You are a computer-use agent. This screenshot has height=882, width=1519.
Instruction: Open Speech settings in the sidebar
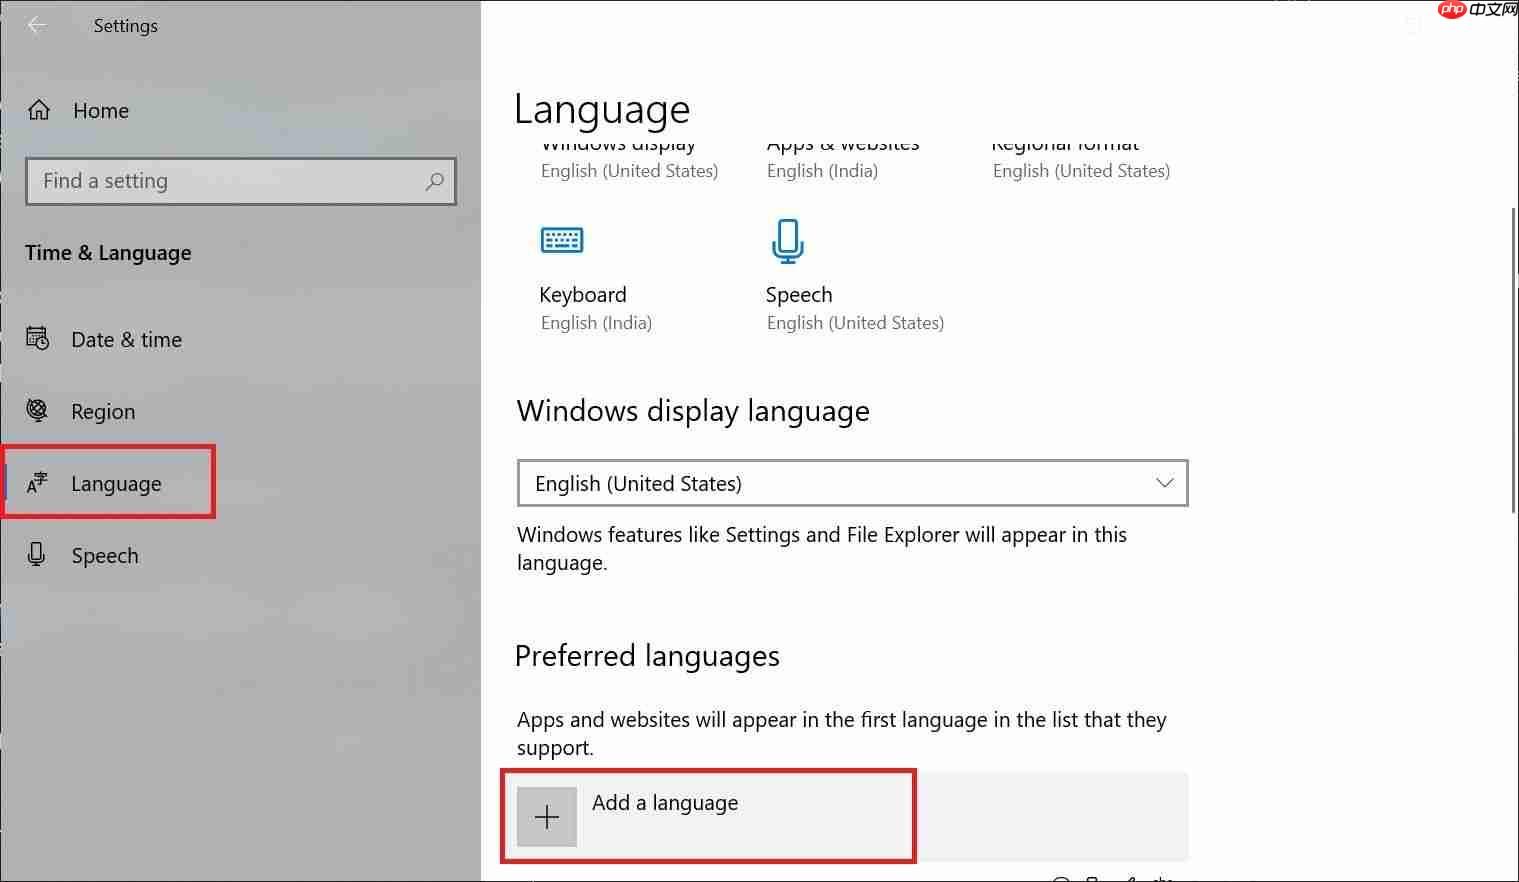pyautogui.click(x=105, y=556)
